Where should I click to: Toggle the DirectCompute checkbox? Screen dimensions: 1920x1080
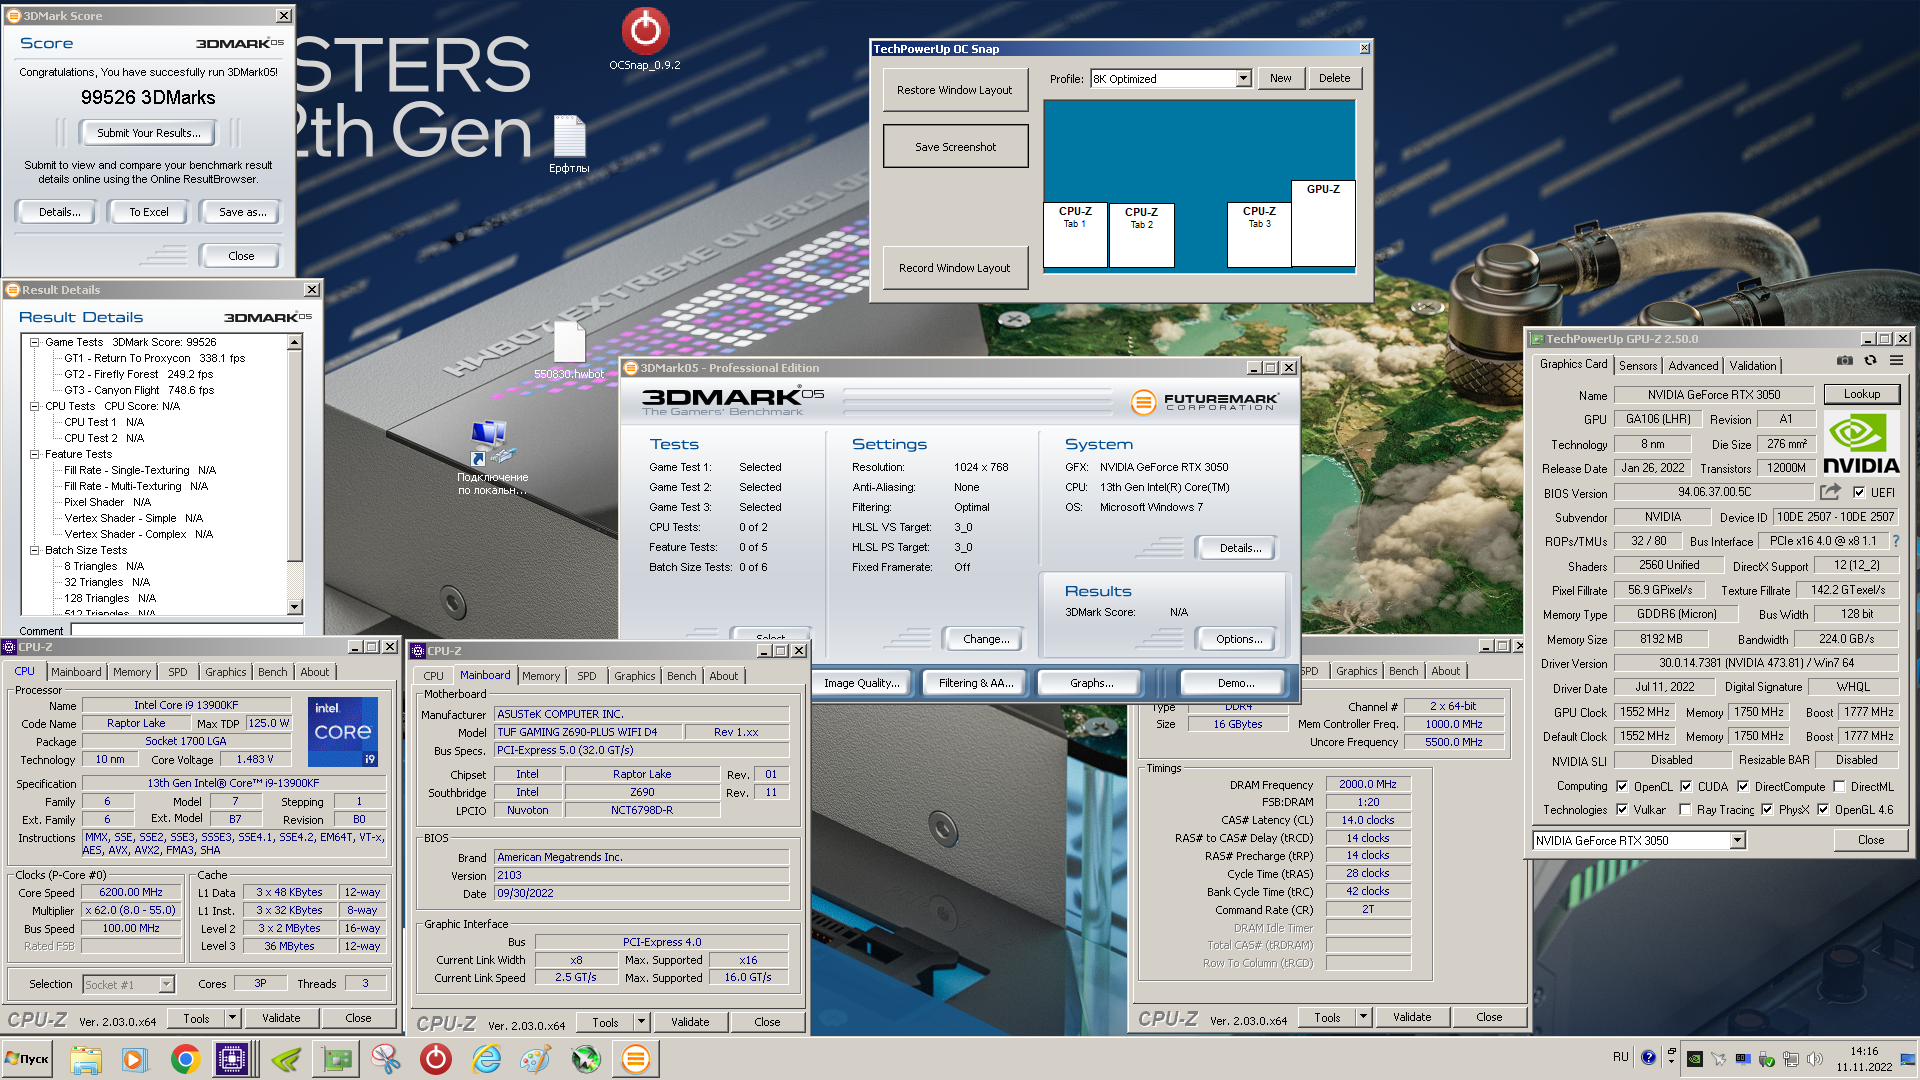[1743, 786]
